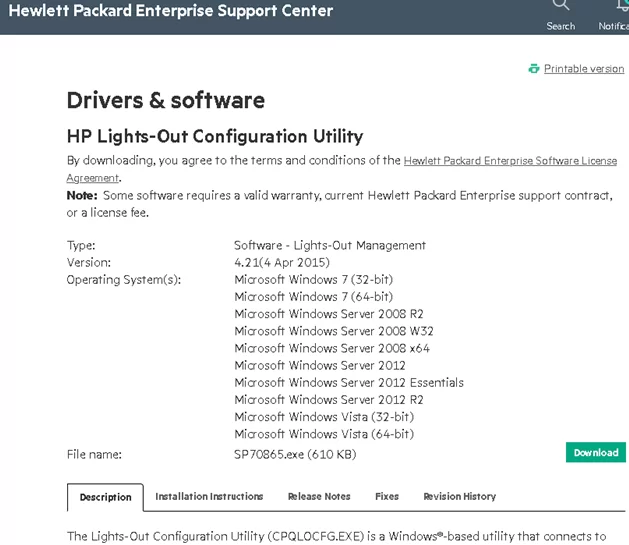
Task: Open the Printable version link
Action: [x=583, y=69]
